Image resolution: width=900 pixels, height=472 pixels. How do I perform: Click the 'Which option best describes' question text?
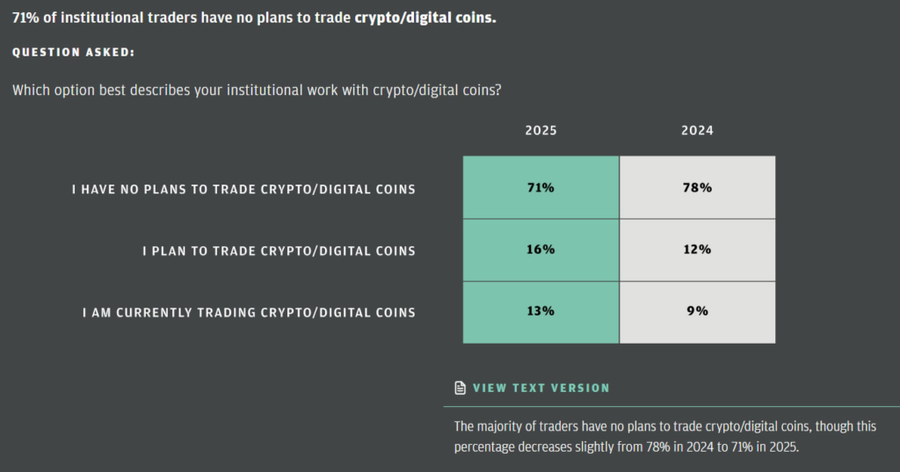(257, 90)
